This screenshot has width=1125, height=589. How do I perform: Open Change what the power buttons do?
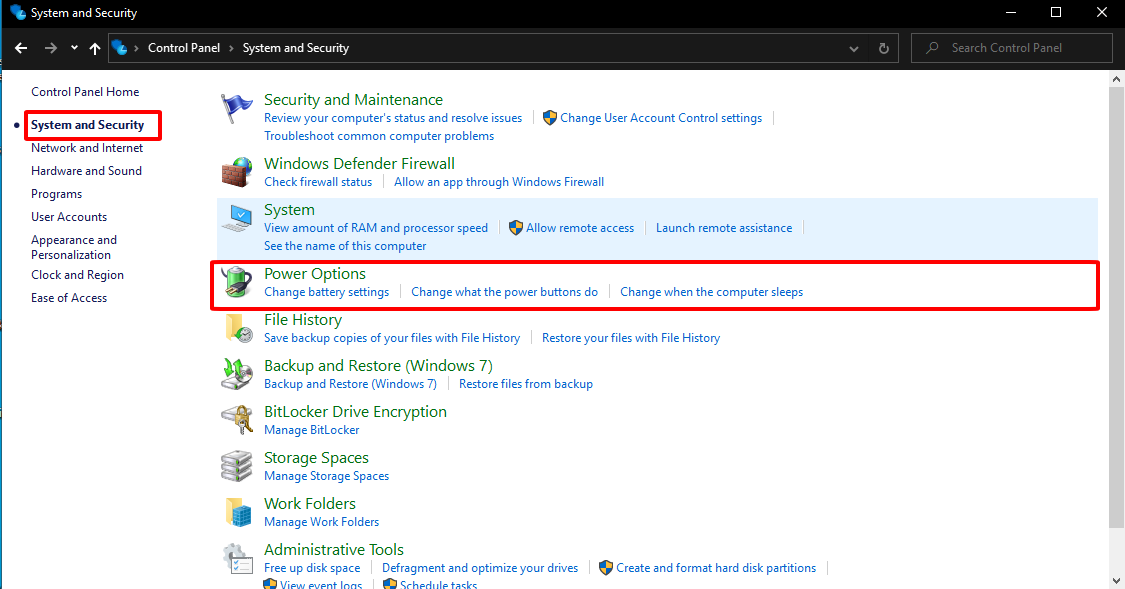[504, 292]
